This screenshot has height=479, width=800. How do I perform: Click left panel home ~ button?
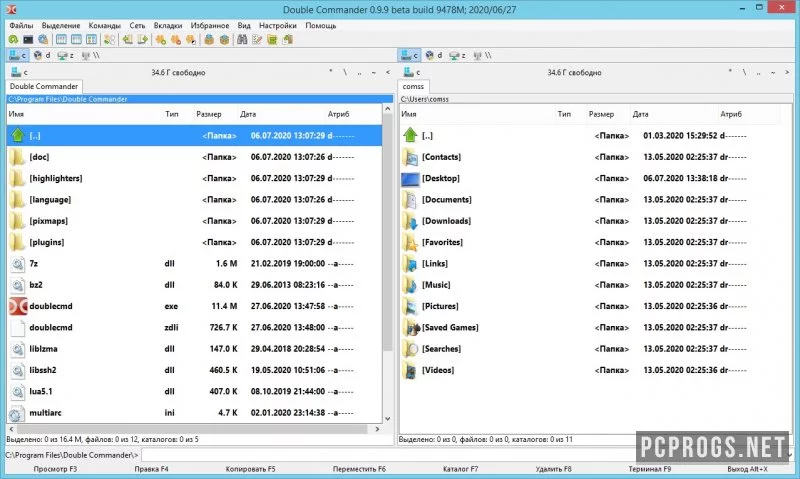click(x=374, y=72)
